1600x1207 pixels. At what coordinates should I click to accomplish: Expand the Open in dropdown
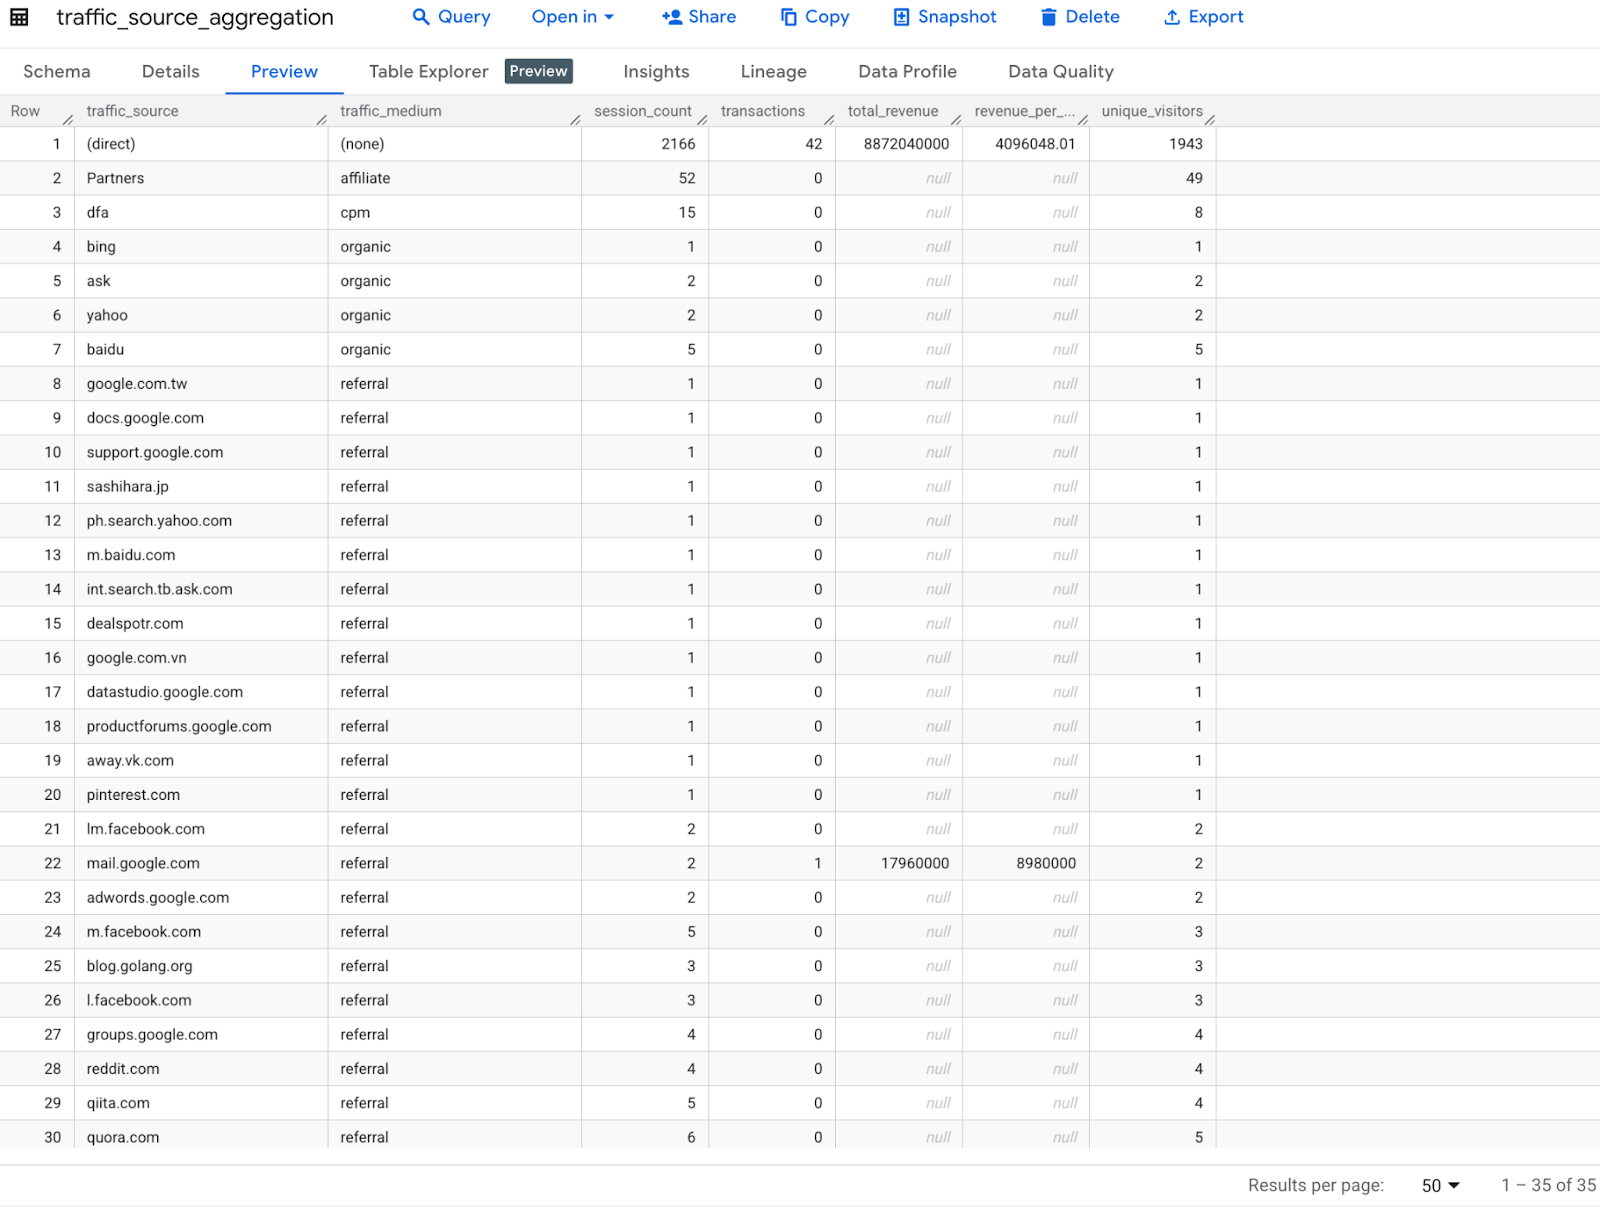click(572, 17)
